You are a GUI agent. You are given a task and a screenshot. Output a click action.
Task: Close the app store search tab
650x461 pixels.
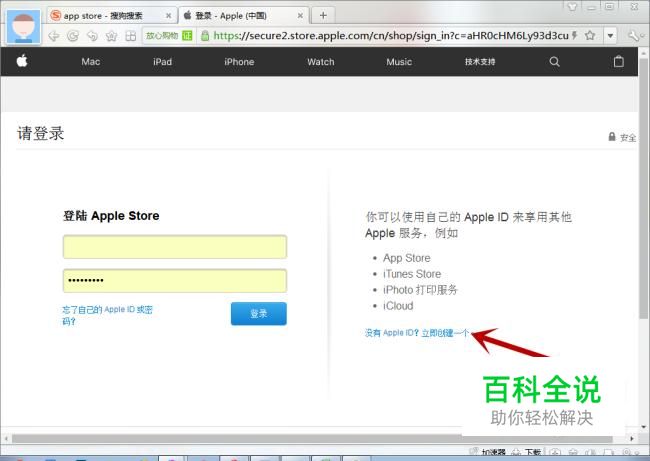168,16
